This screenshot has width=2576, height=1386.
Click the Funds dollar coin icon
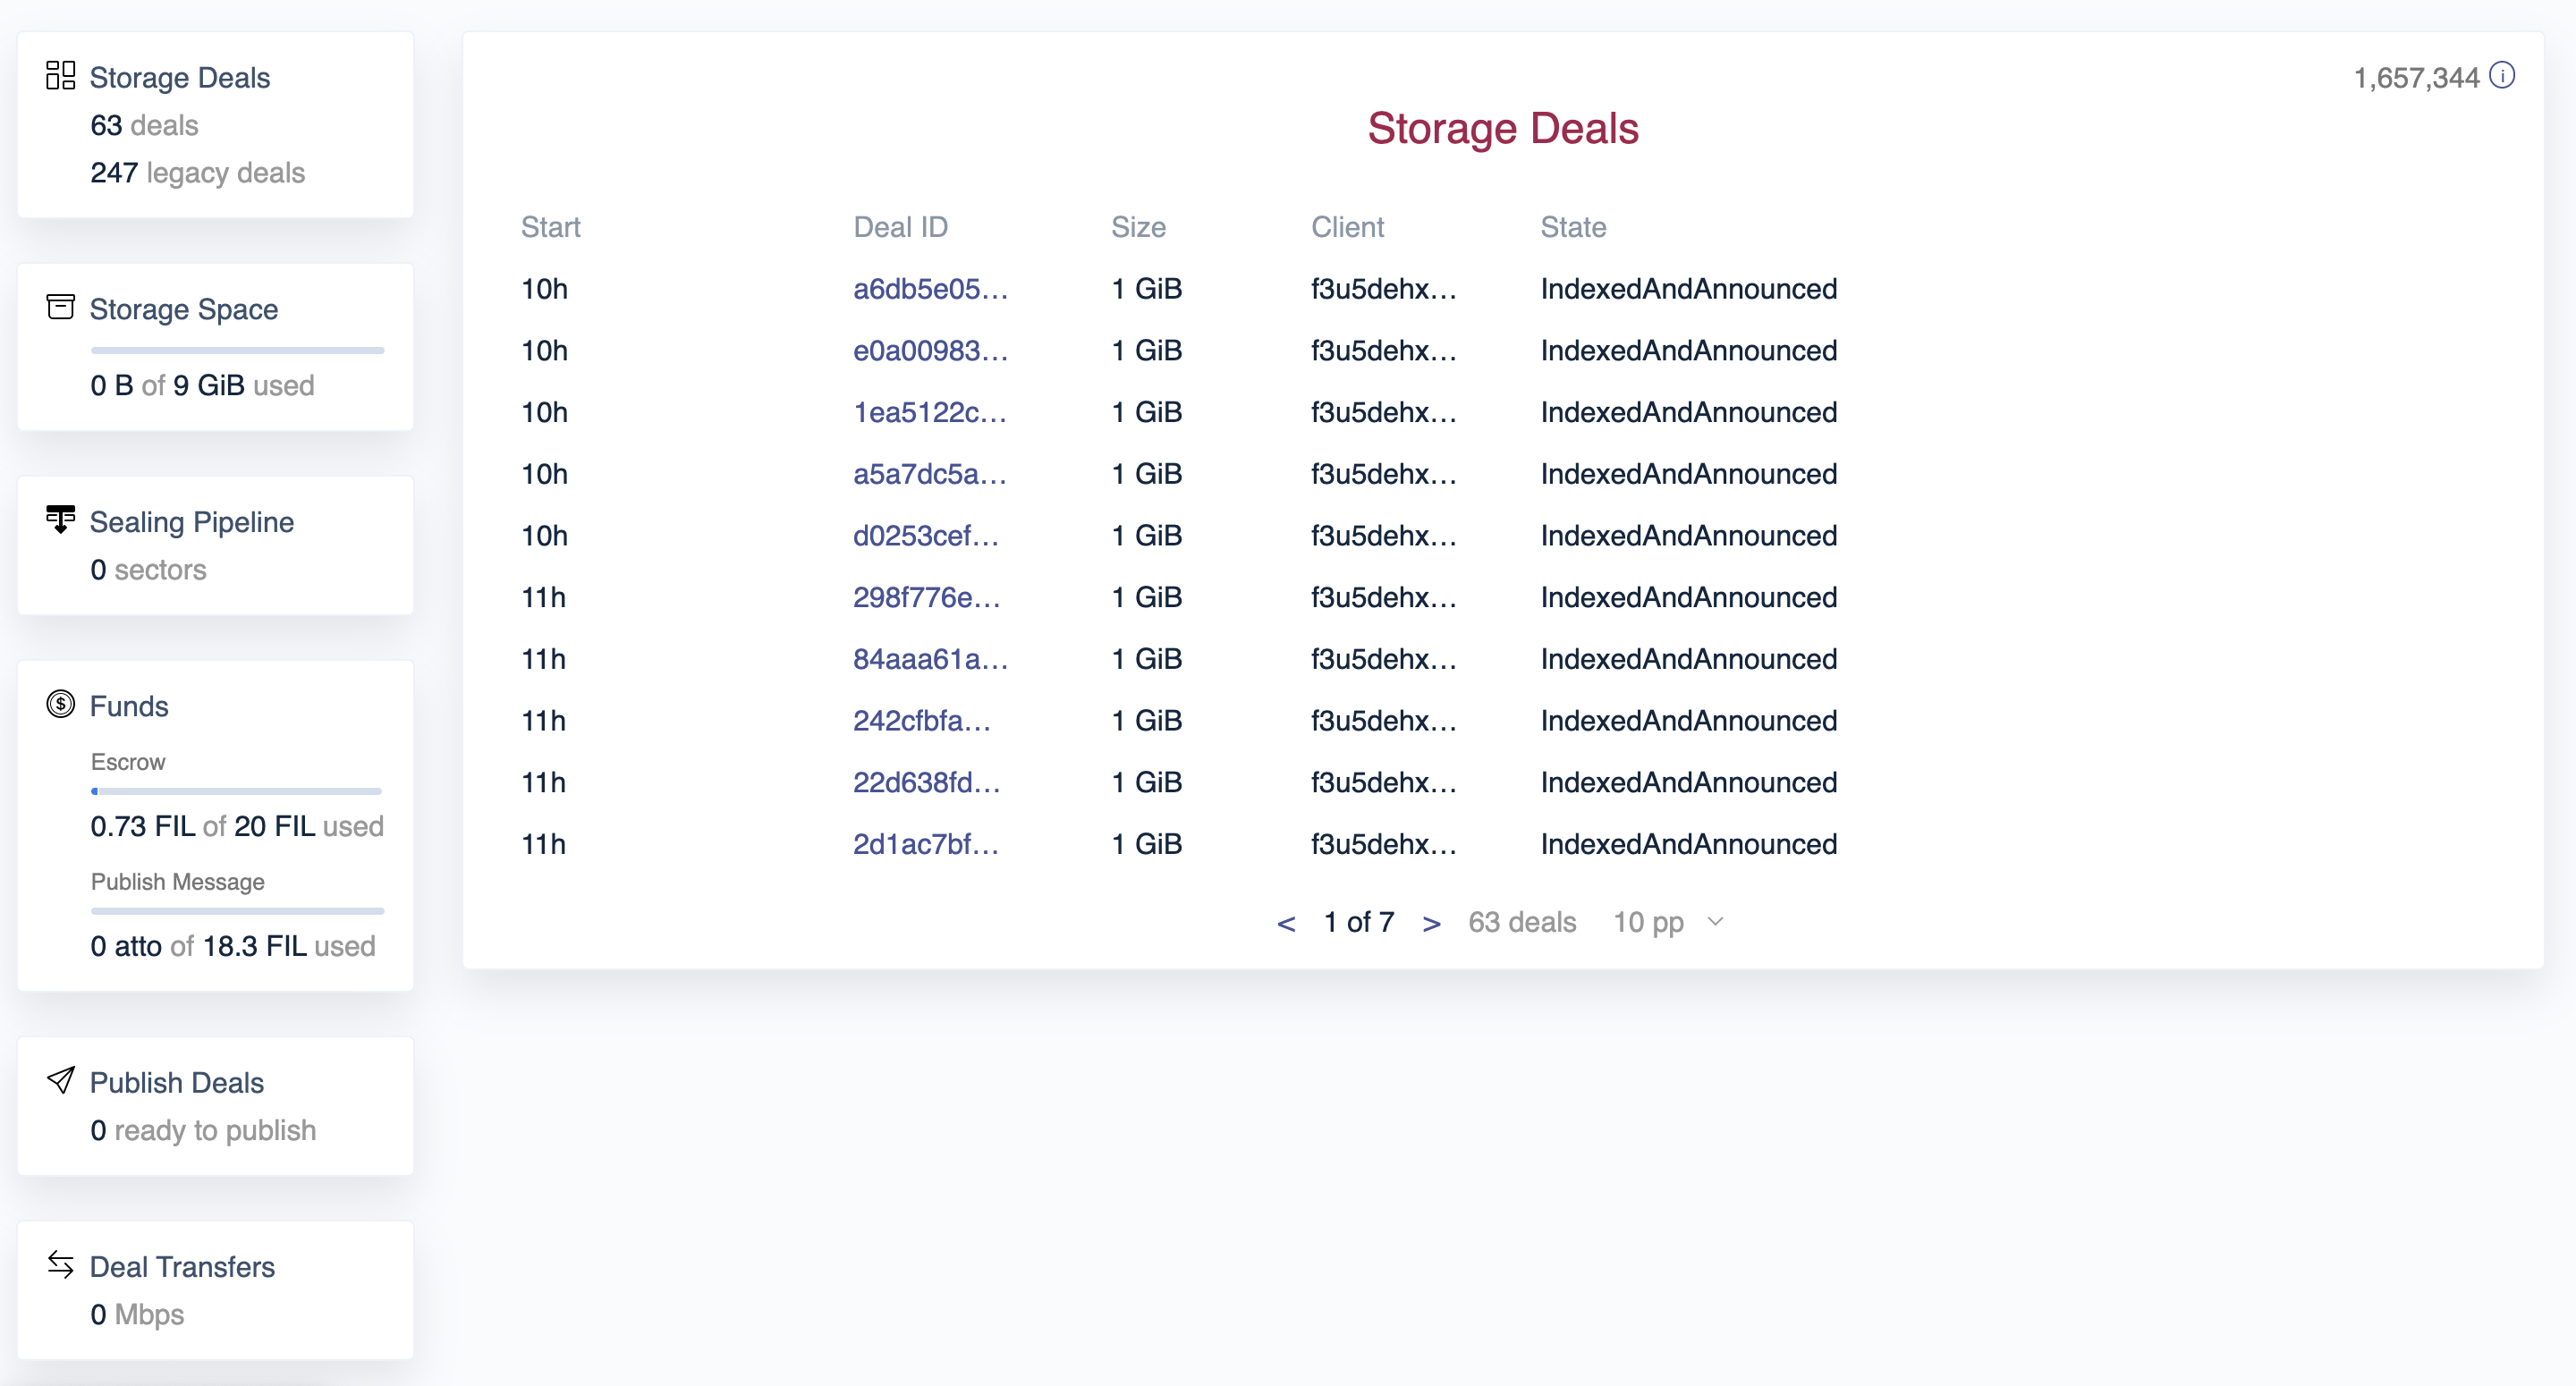pos(60,704)
